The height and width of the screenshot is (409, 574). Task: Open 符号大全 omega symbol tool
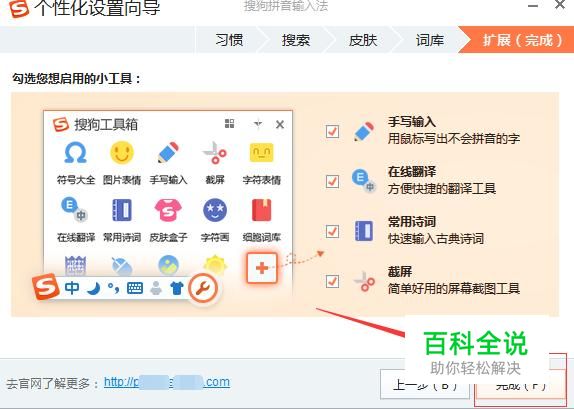75,153
